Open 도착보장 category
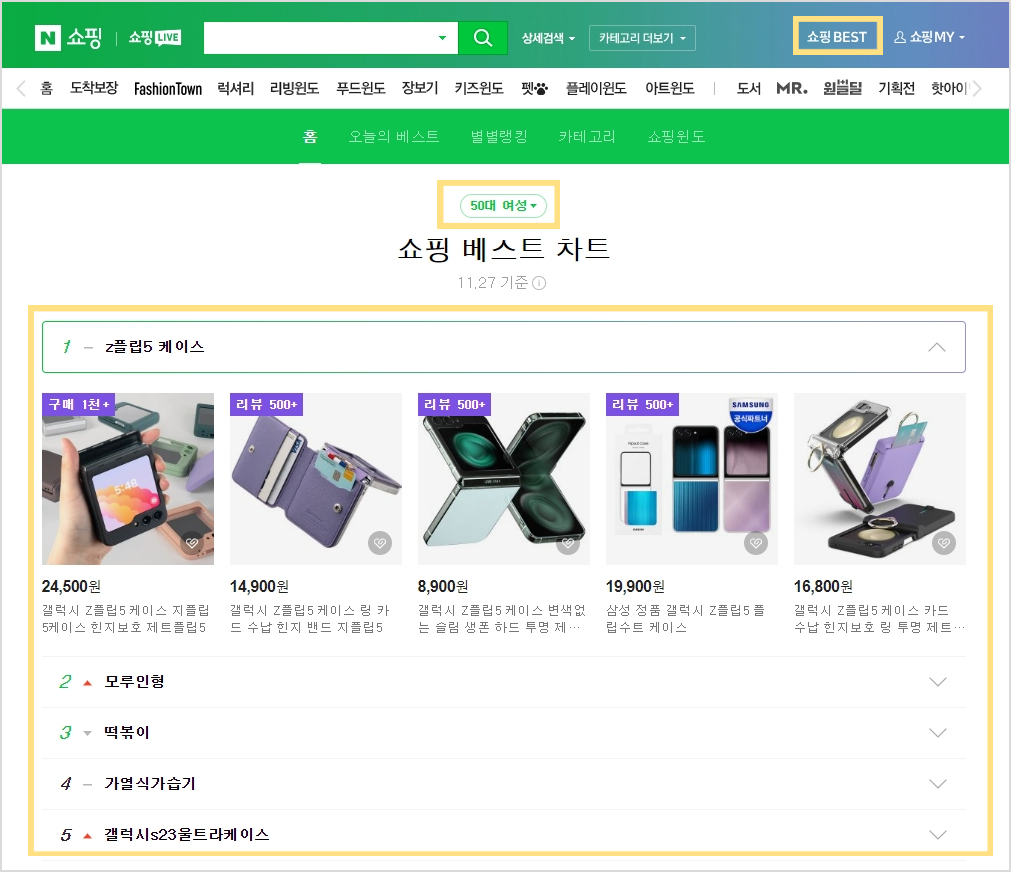1011x872 pixels. [94, 88]
